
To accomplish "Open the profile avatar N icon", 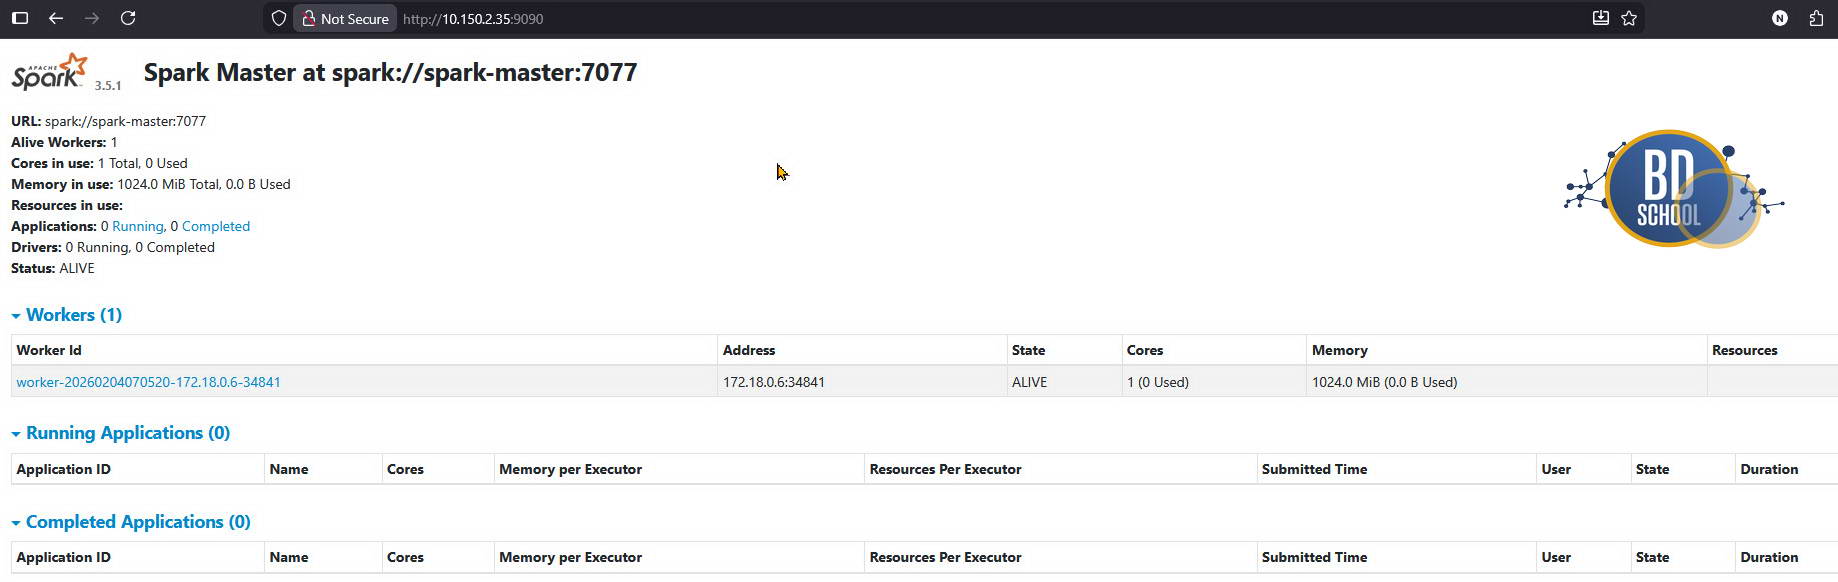I will click(1780, 18).
